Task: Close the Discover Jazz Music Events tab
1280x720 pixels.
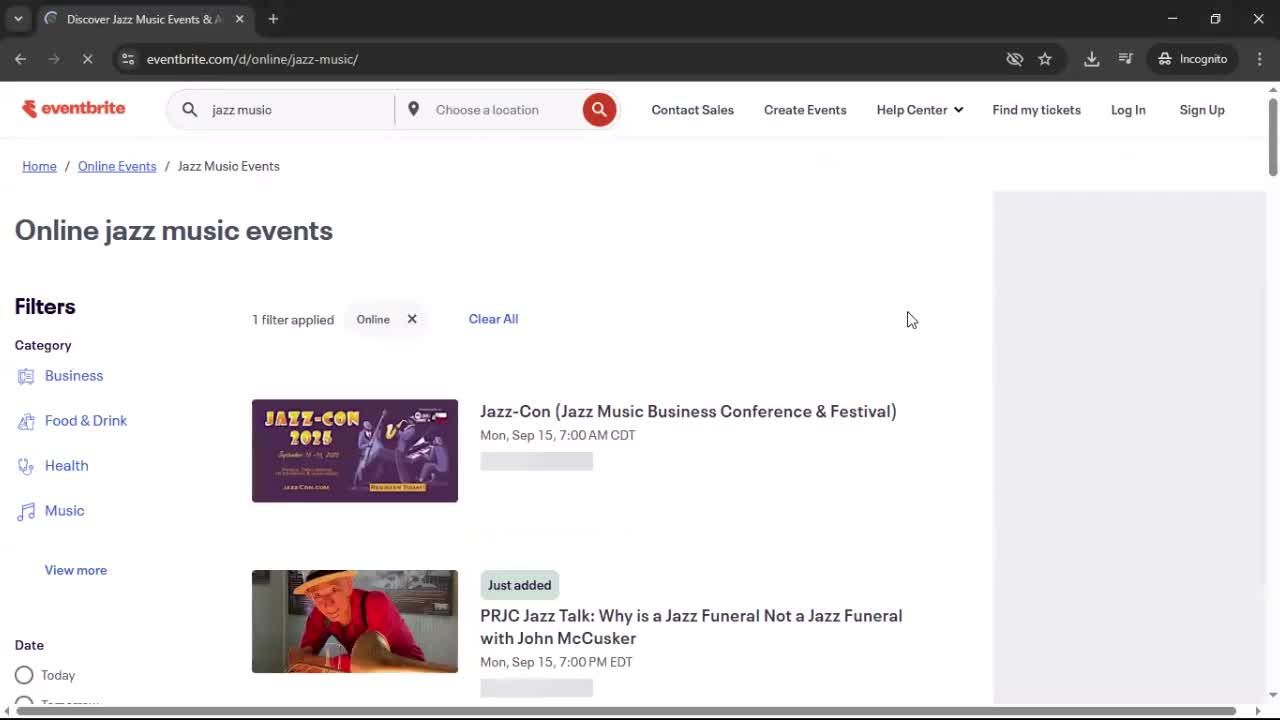Action: (x=239, y=19)
